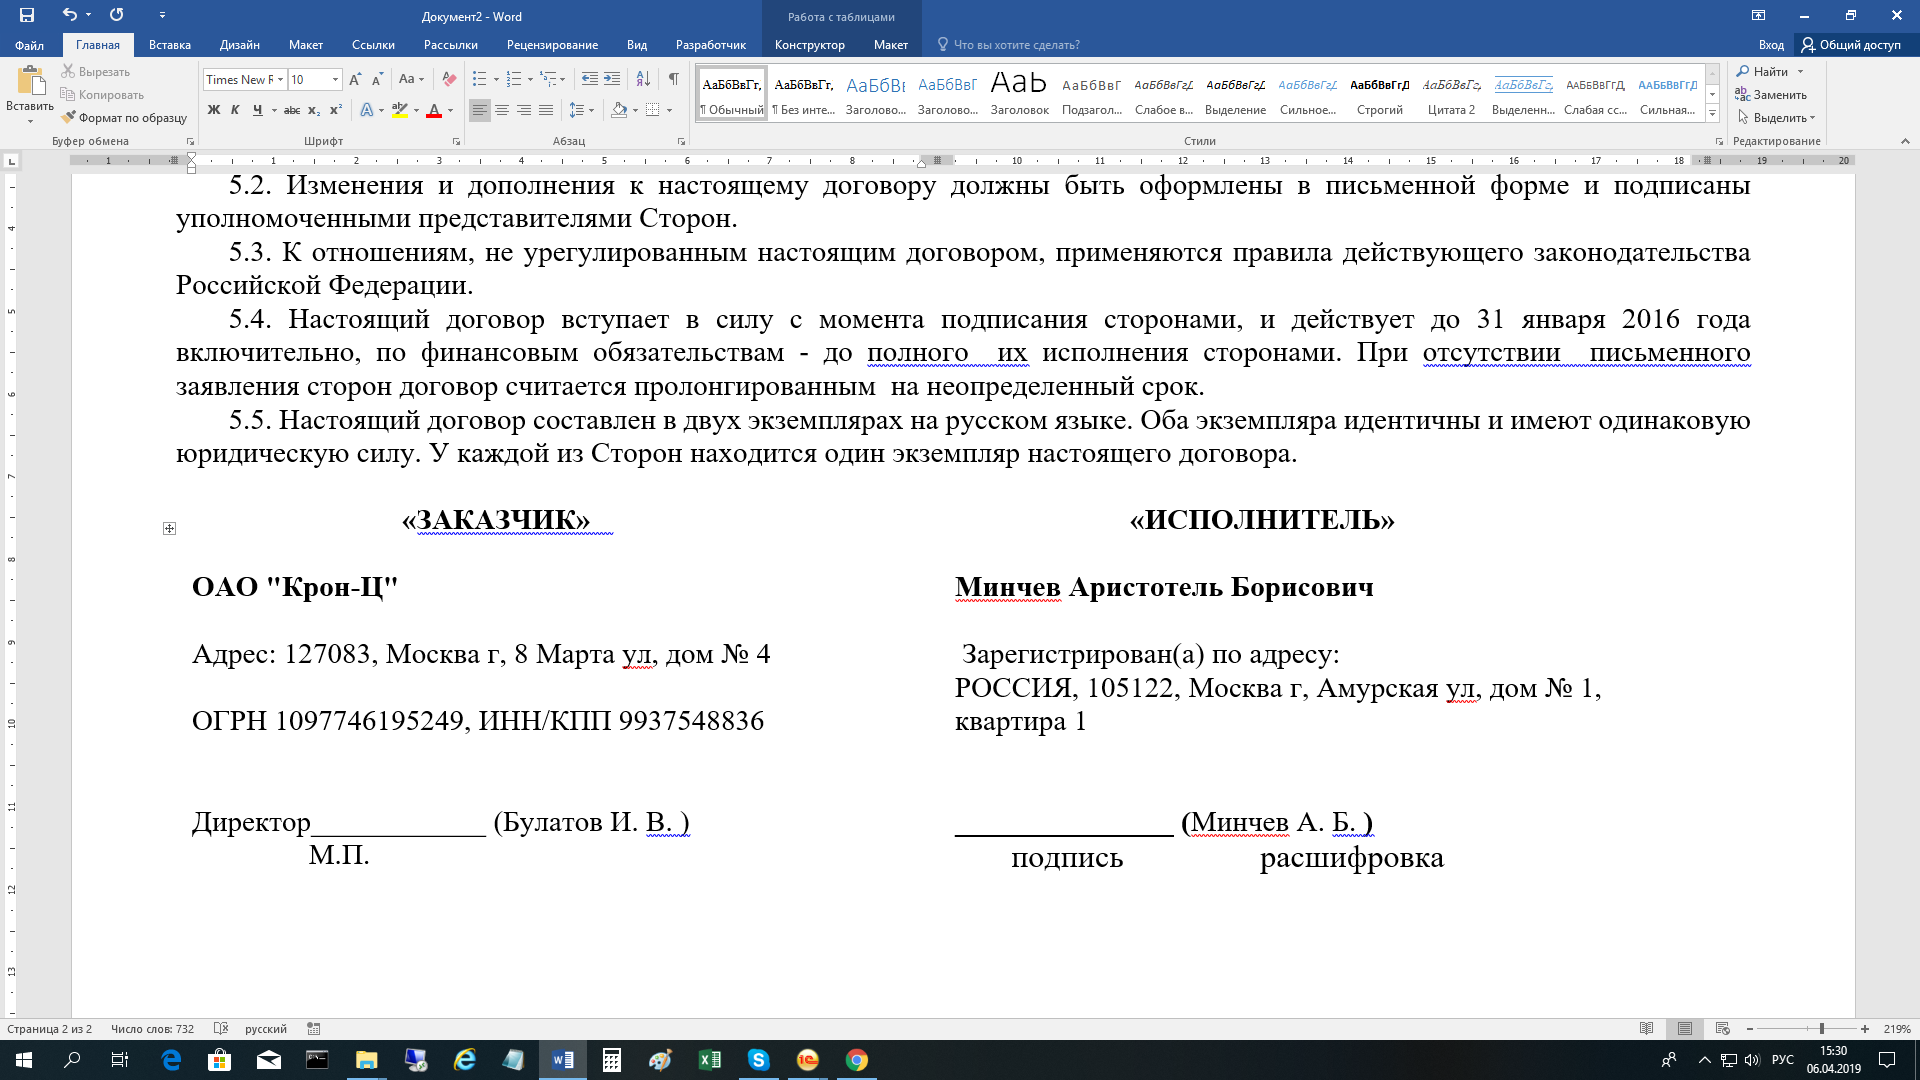Click the zoom slider plus button
1920x1080 pixels.
[x=1865, y=1029]
